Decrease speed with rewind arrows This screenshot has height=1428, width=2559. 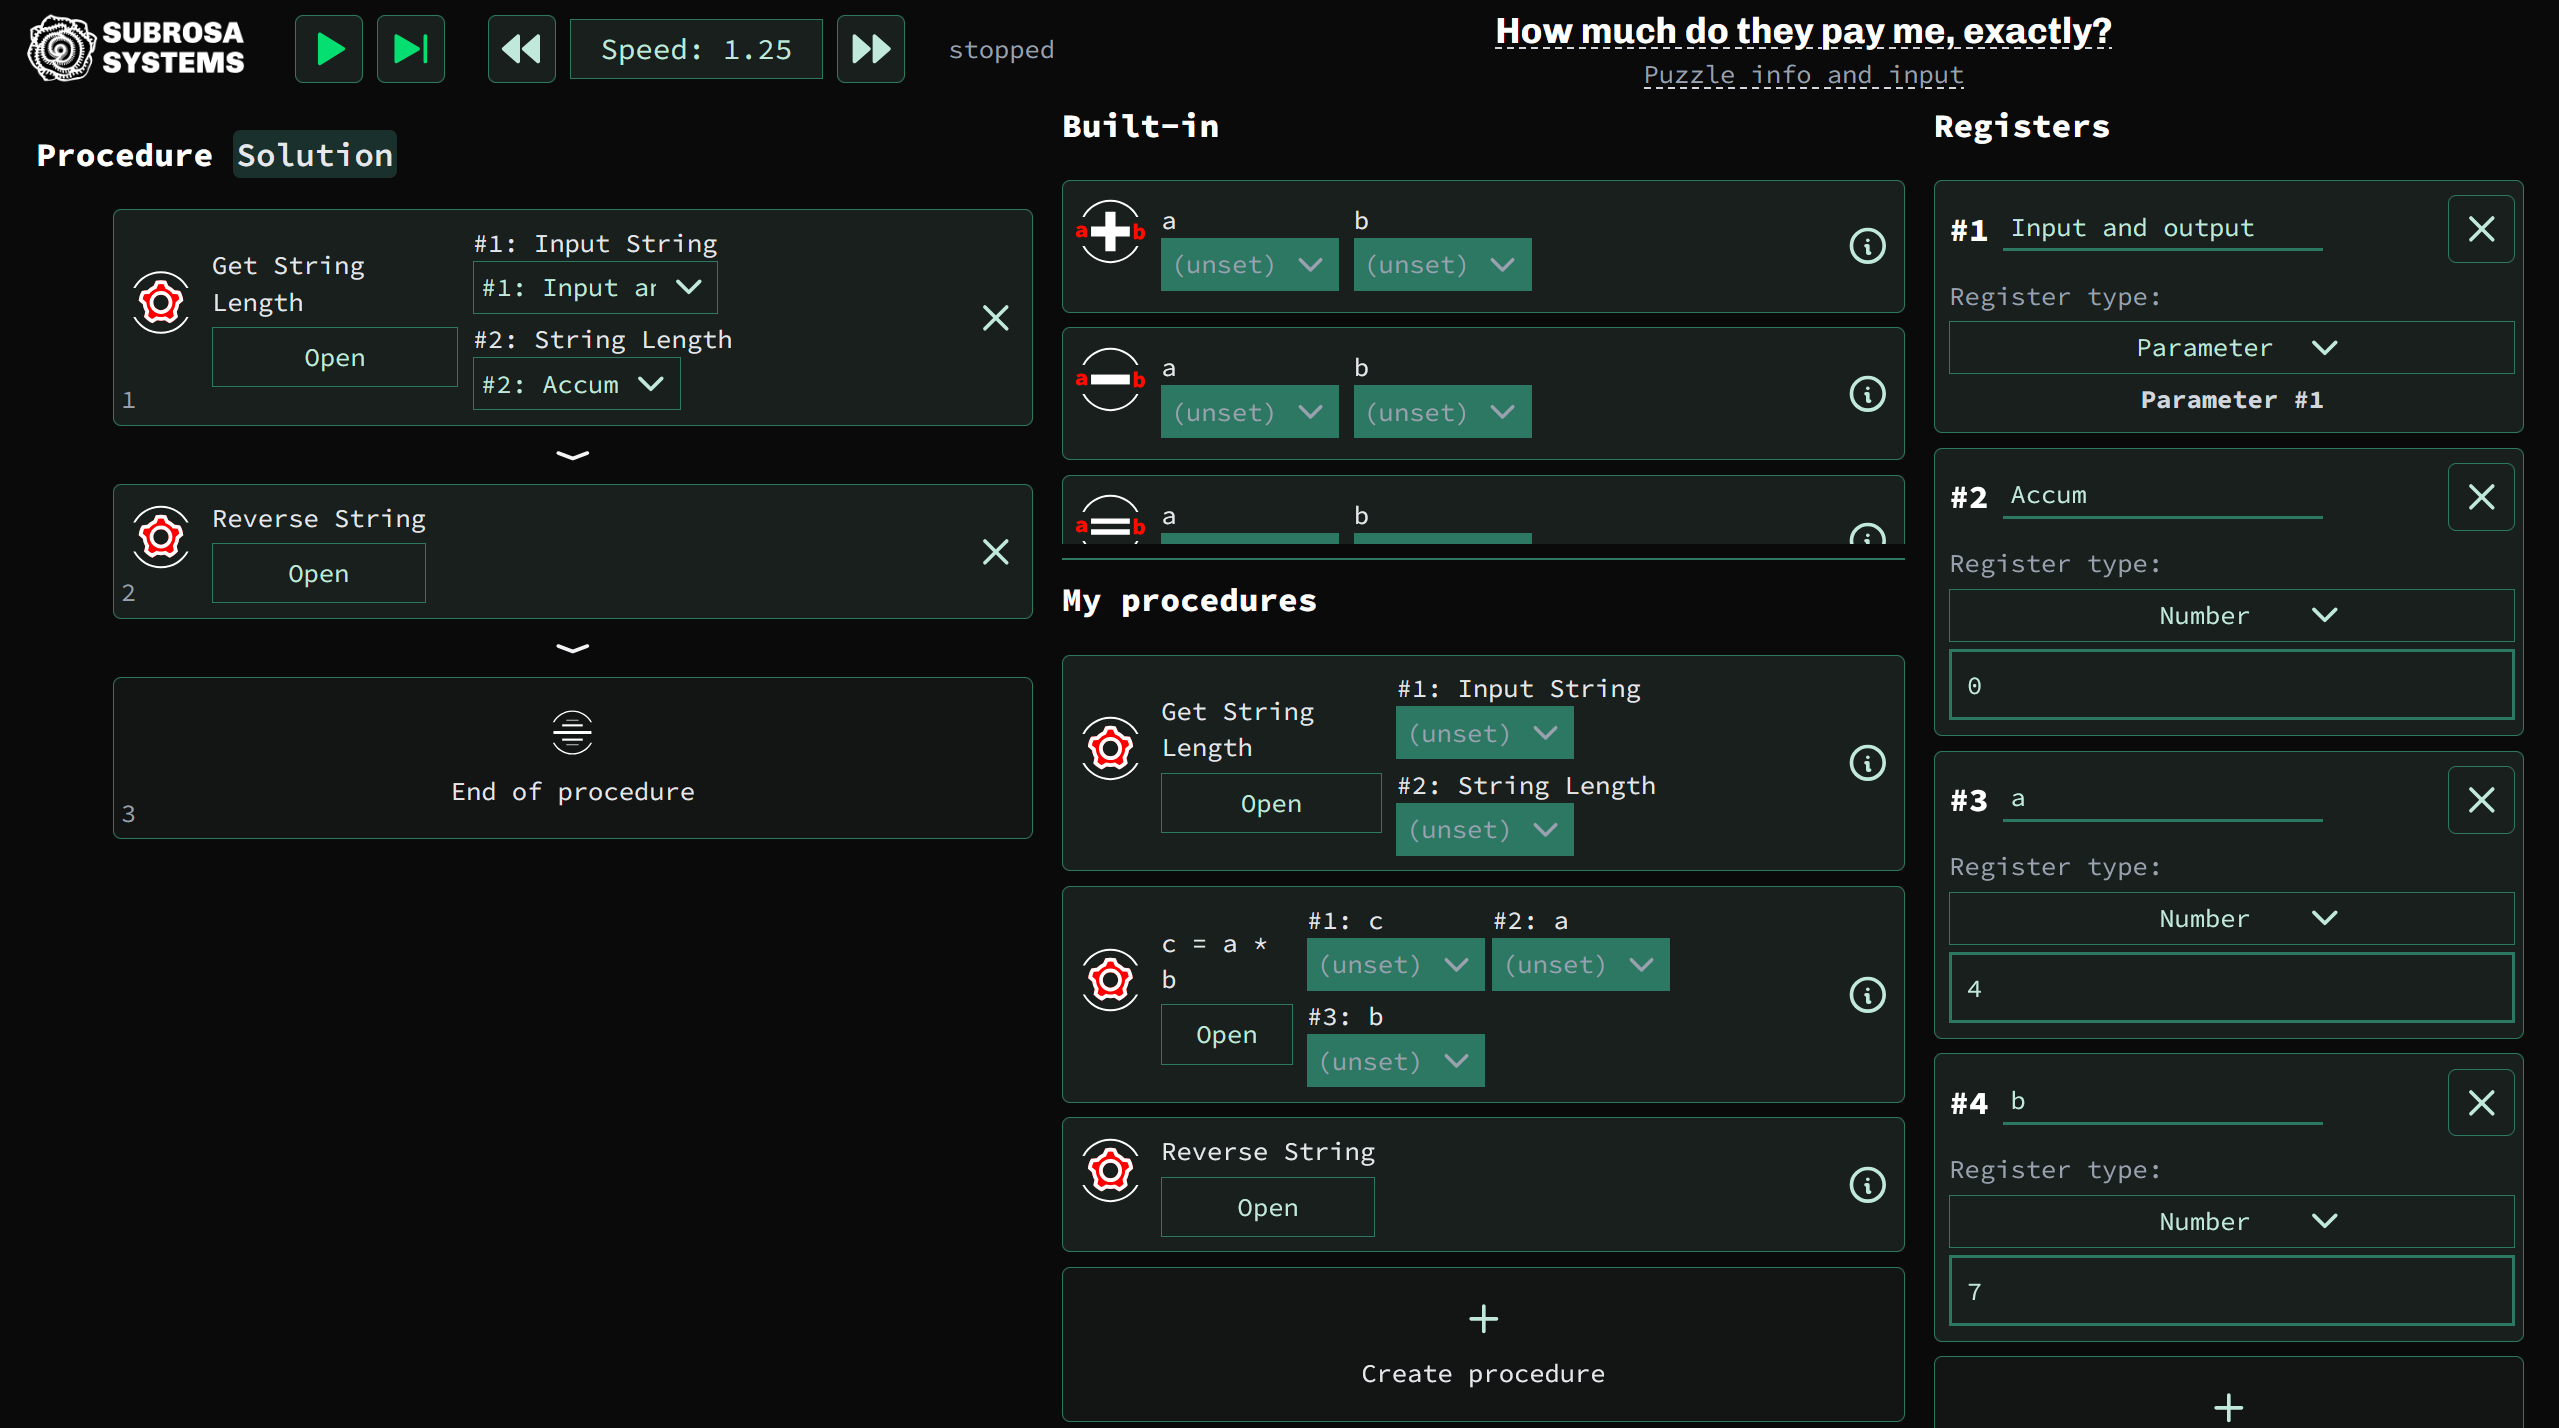tap(521, 49)
